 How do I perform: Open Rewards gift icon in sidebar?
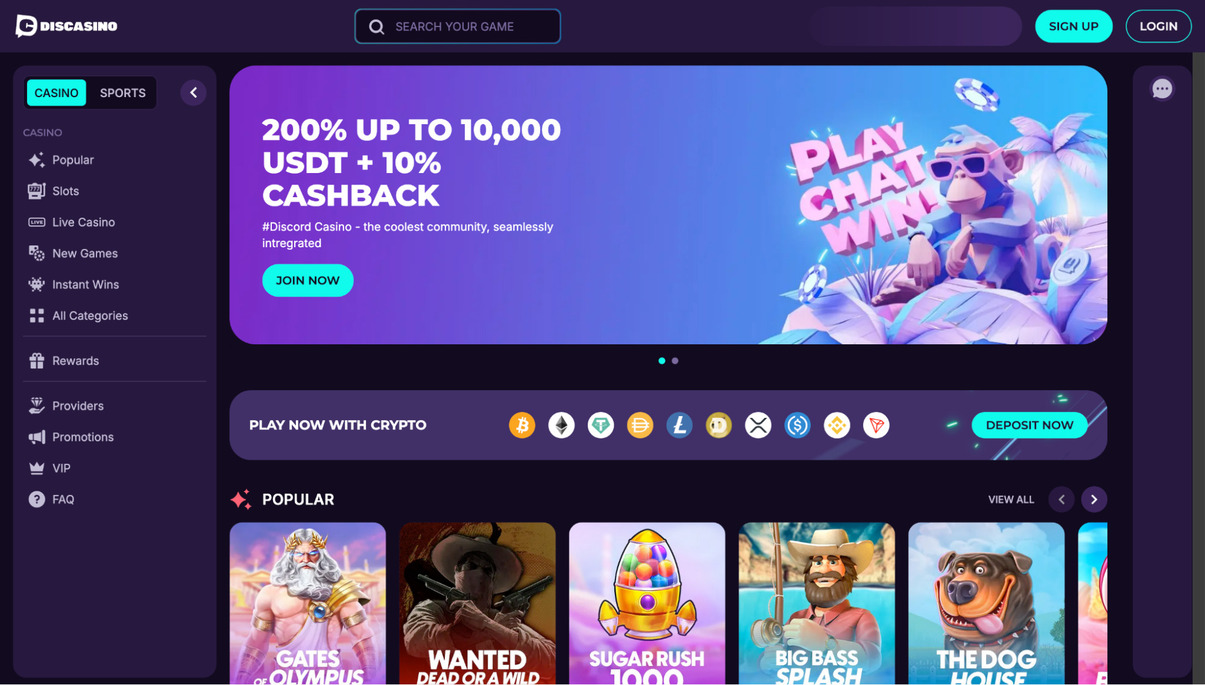(37, 361)
